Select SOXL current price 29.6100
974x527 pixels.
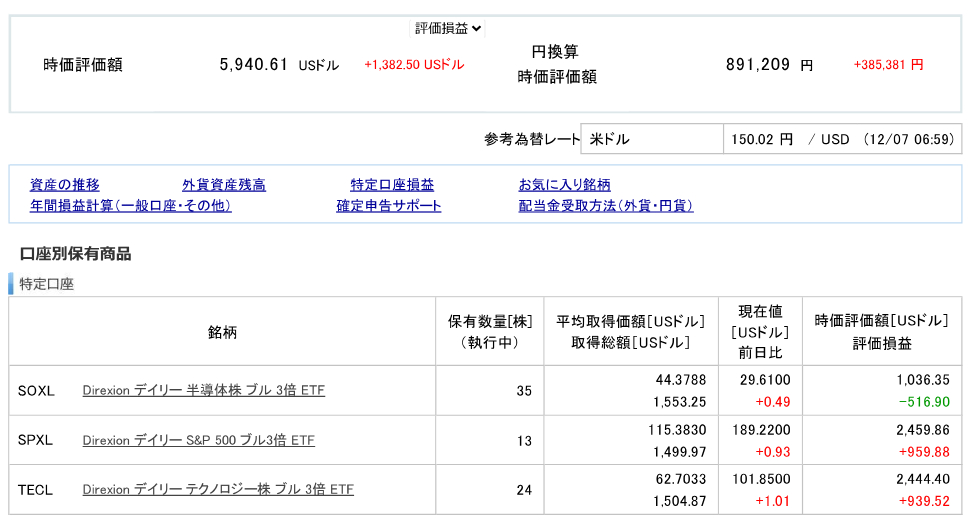coord(765,380)
